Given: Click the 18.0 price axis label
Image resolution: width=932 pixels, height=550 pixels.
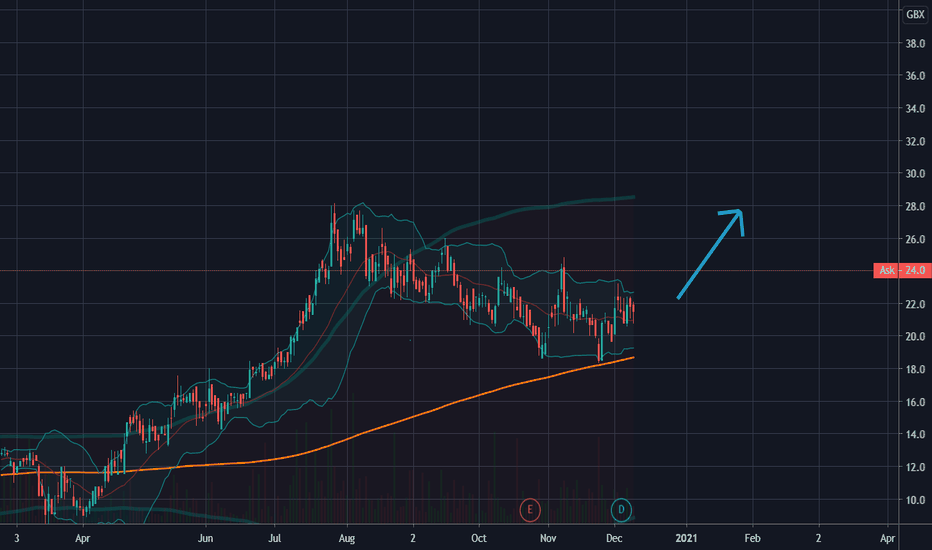Looking at the screenshot, I should coord(915,369).
